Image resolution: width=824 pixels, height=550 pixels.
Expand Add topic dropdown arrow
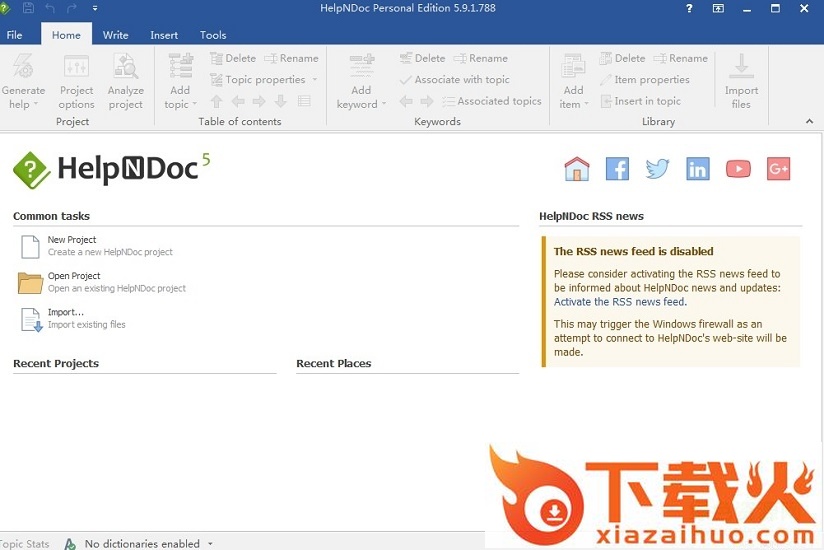click(x=194, y=104)
